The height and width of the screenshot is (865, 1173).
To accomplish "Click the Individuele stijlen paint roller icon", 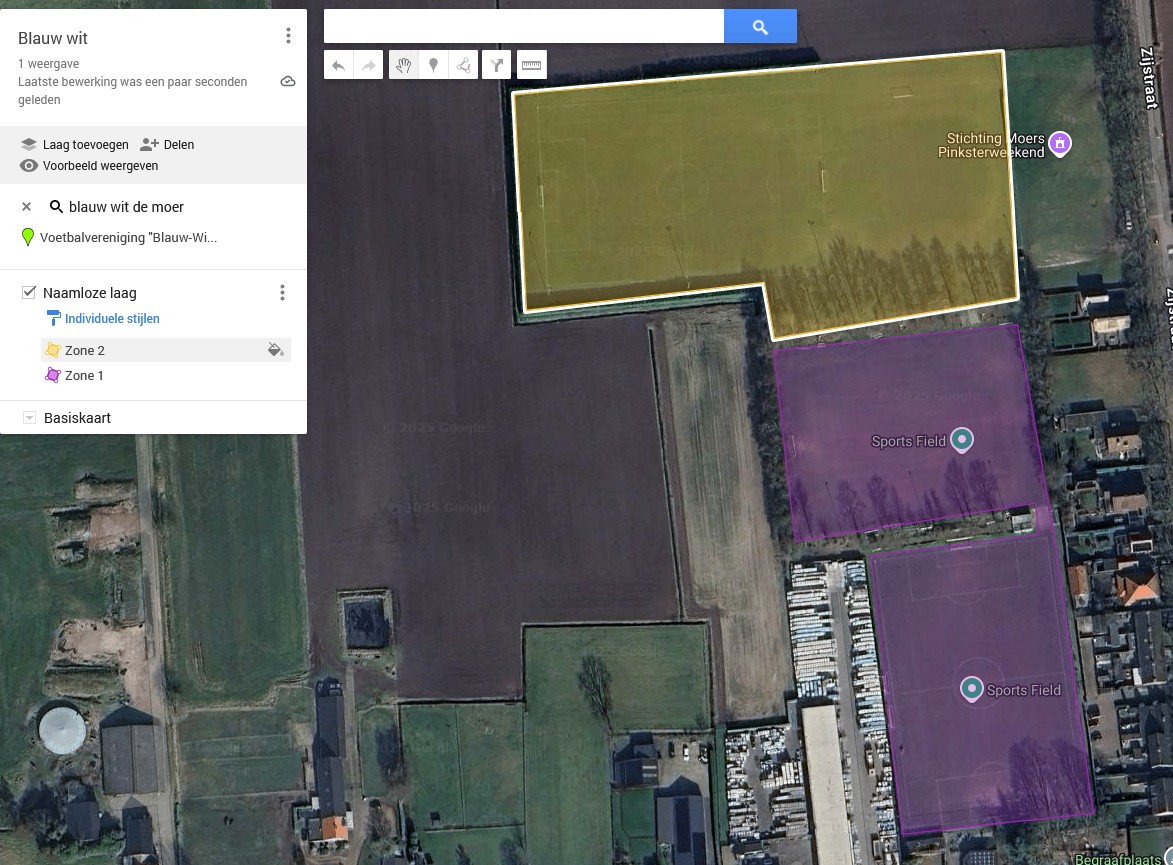I will [53, 318].
